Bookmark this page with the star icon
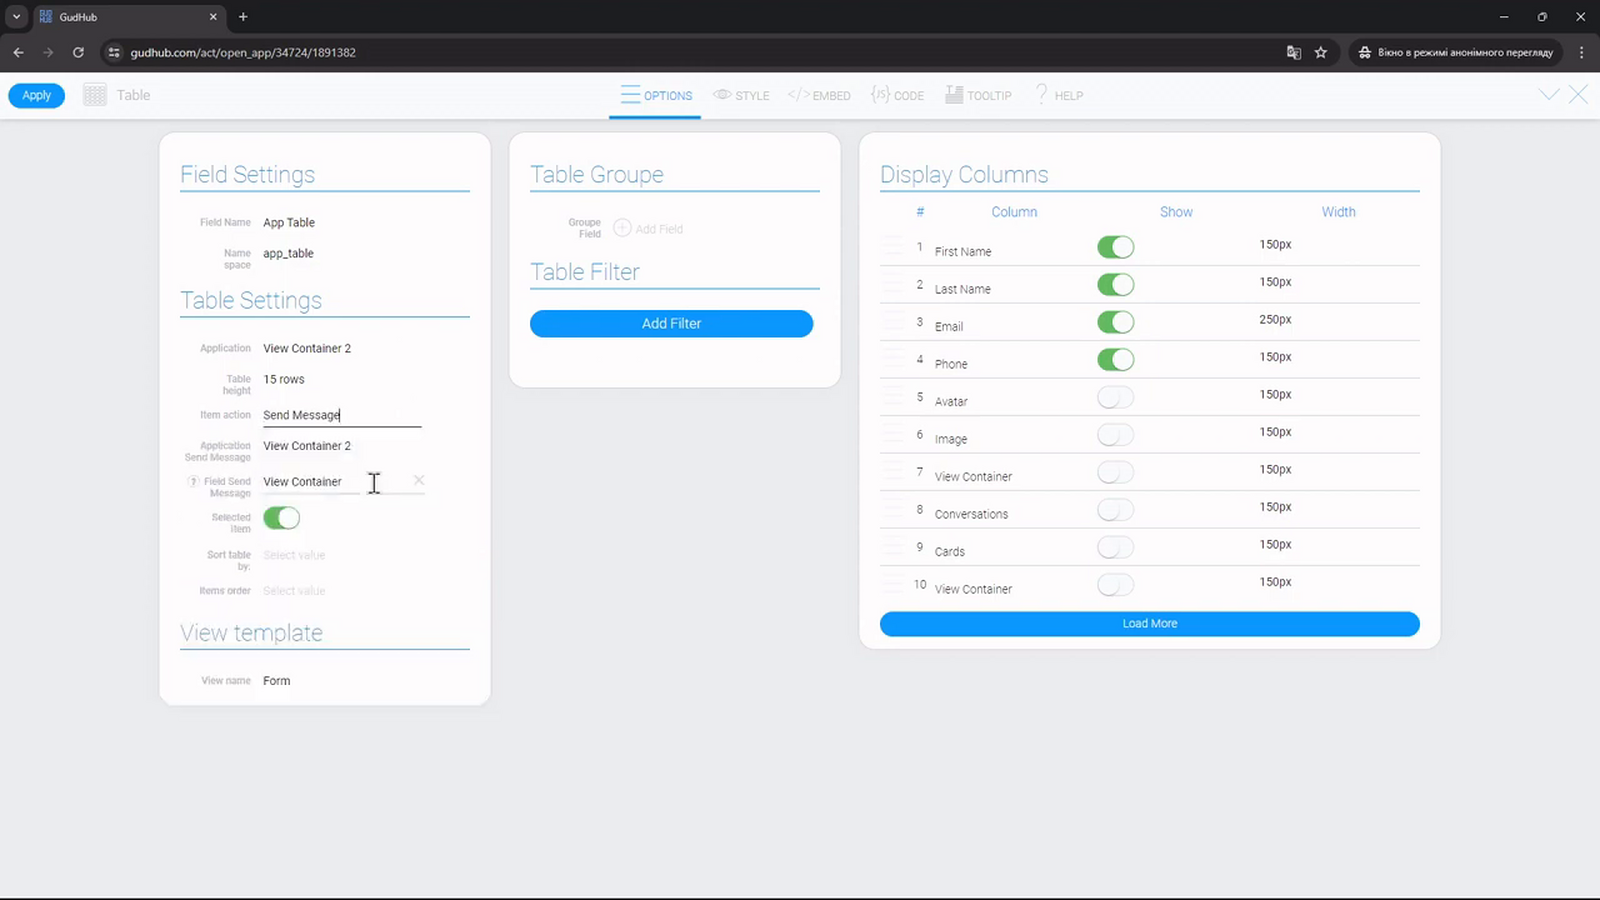The image size is (1600, 900). [1321, 52]
